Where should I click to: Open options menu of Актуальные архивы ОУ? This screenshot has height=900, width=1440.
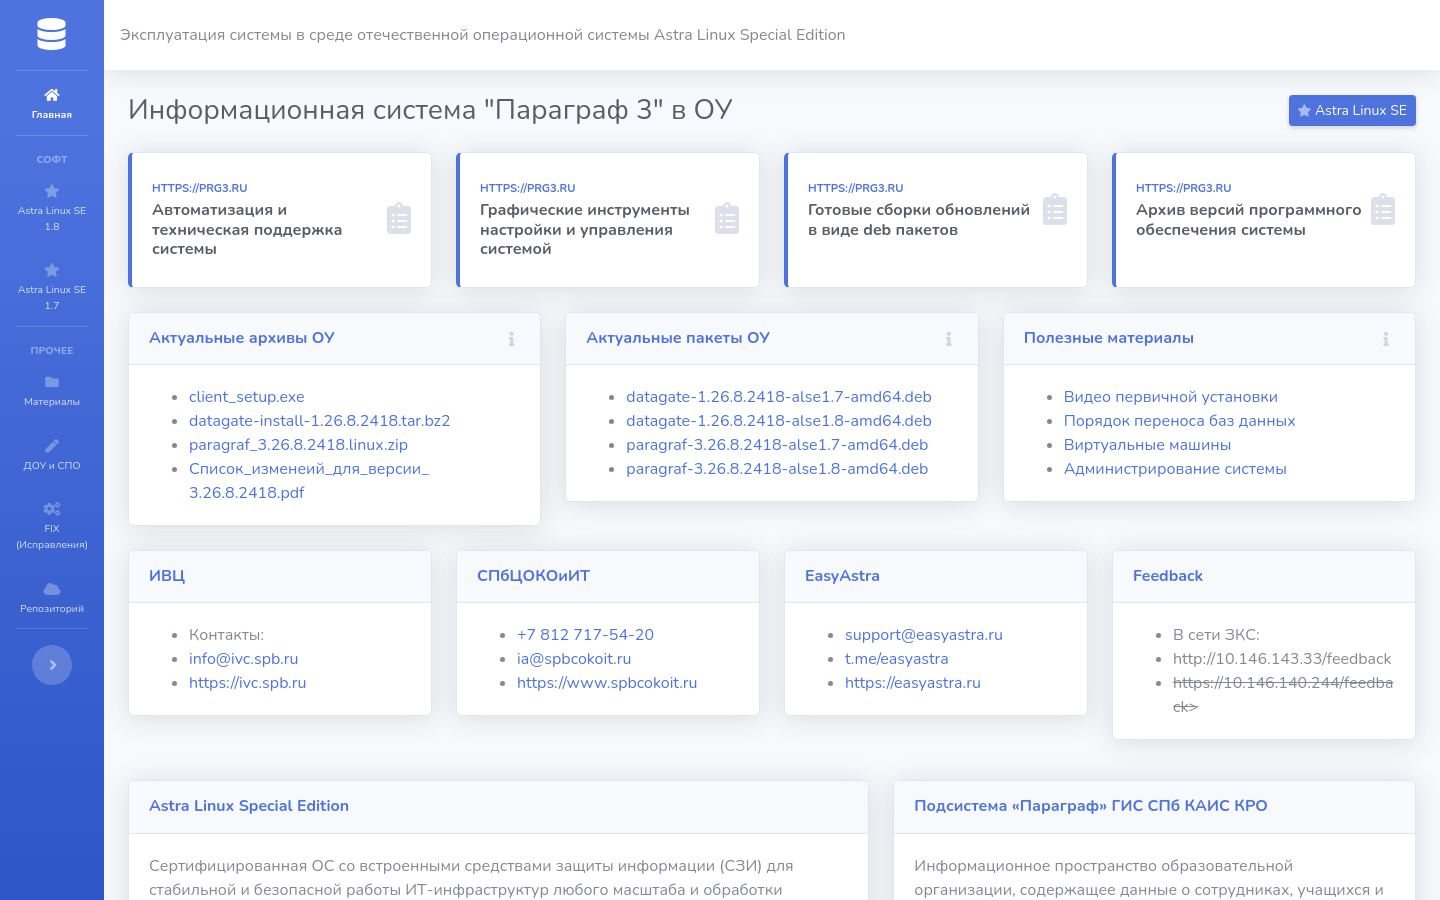[511, 339]
